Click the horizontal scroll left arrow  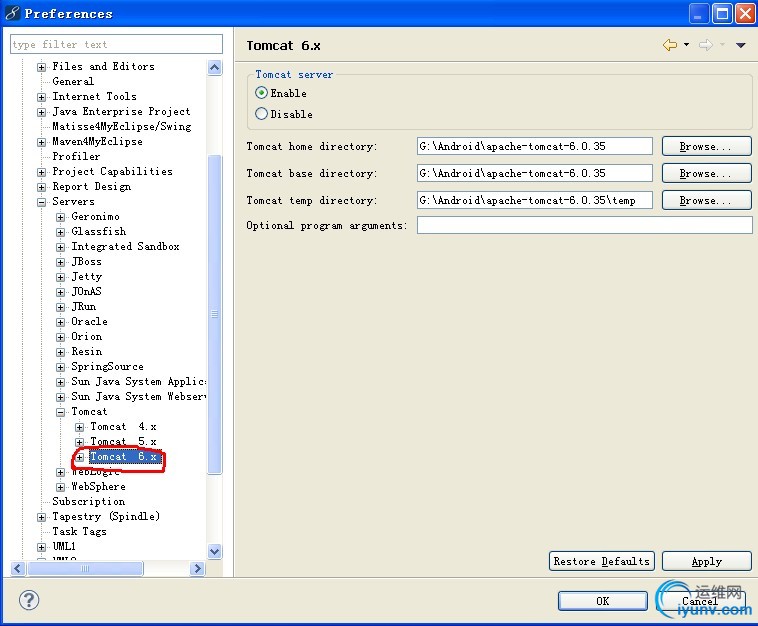click(x=18, y=568)
